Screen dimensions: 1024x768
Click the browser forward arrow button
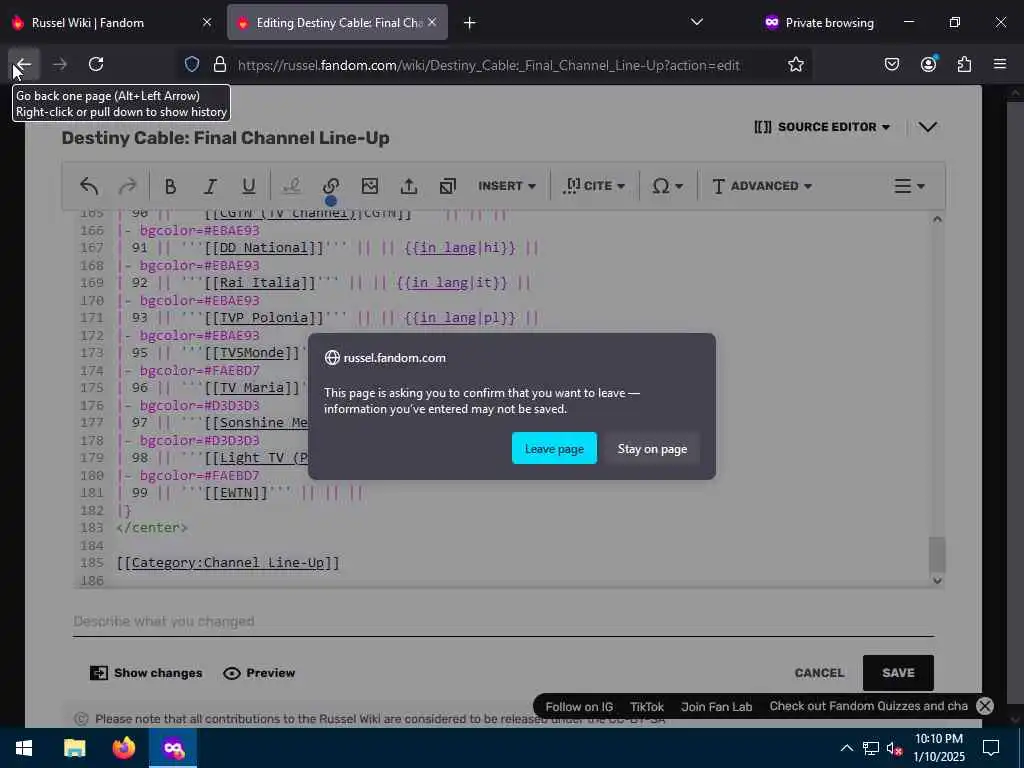pos(60,64)
